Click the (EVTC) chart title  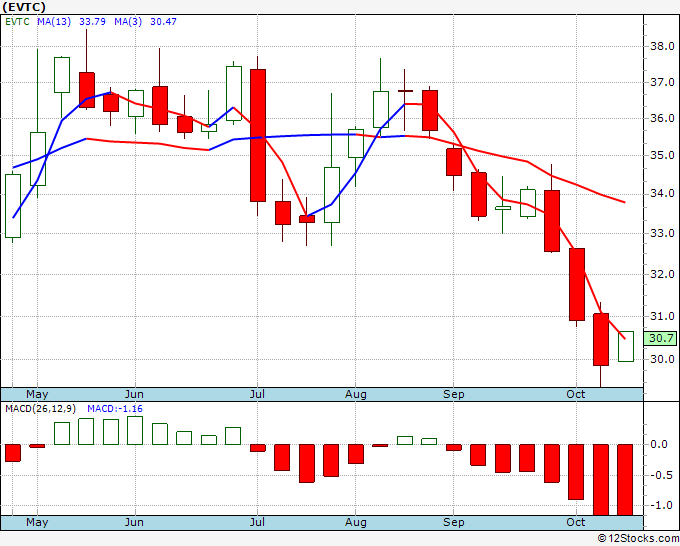[x=23, y=7]
